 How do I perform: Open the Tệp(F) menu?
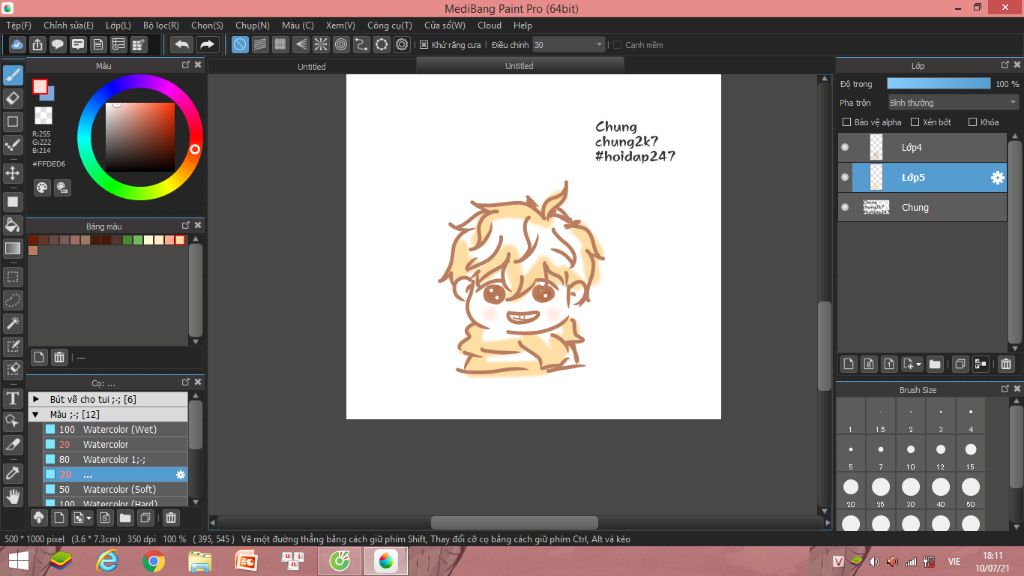click(18, 25)
